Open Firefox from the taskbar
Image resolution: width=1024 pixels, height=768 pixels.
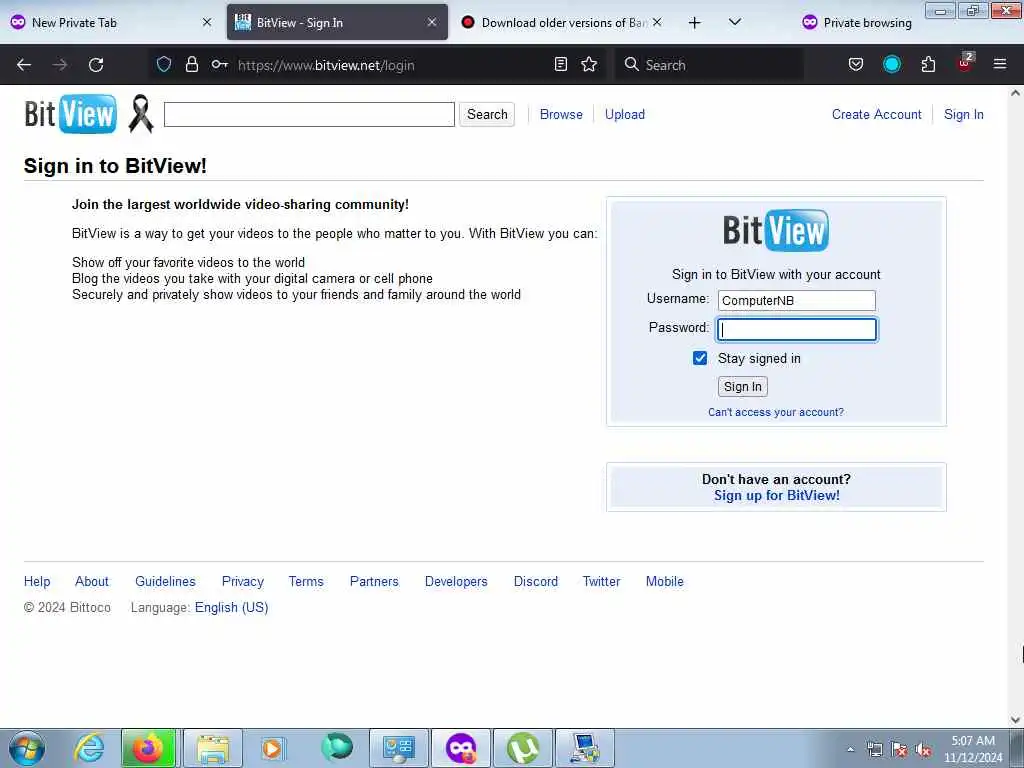point(148,748)
